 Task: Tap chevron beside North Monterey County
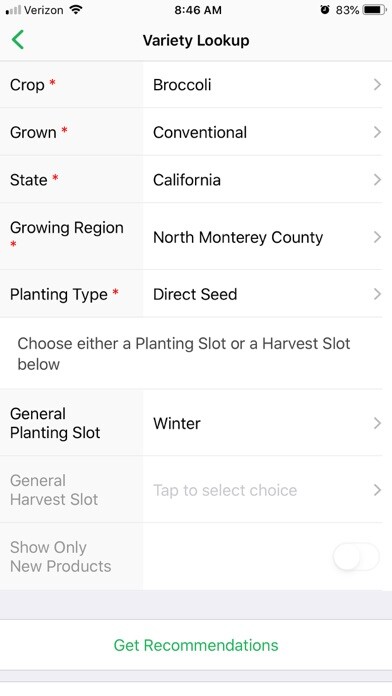point(377,237)
